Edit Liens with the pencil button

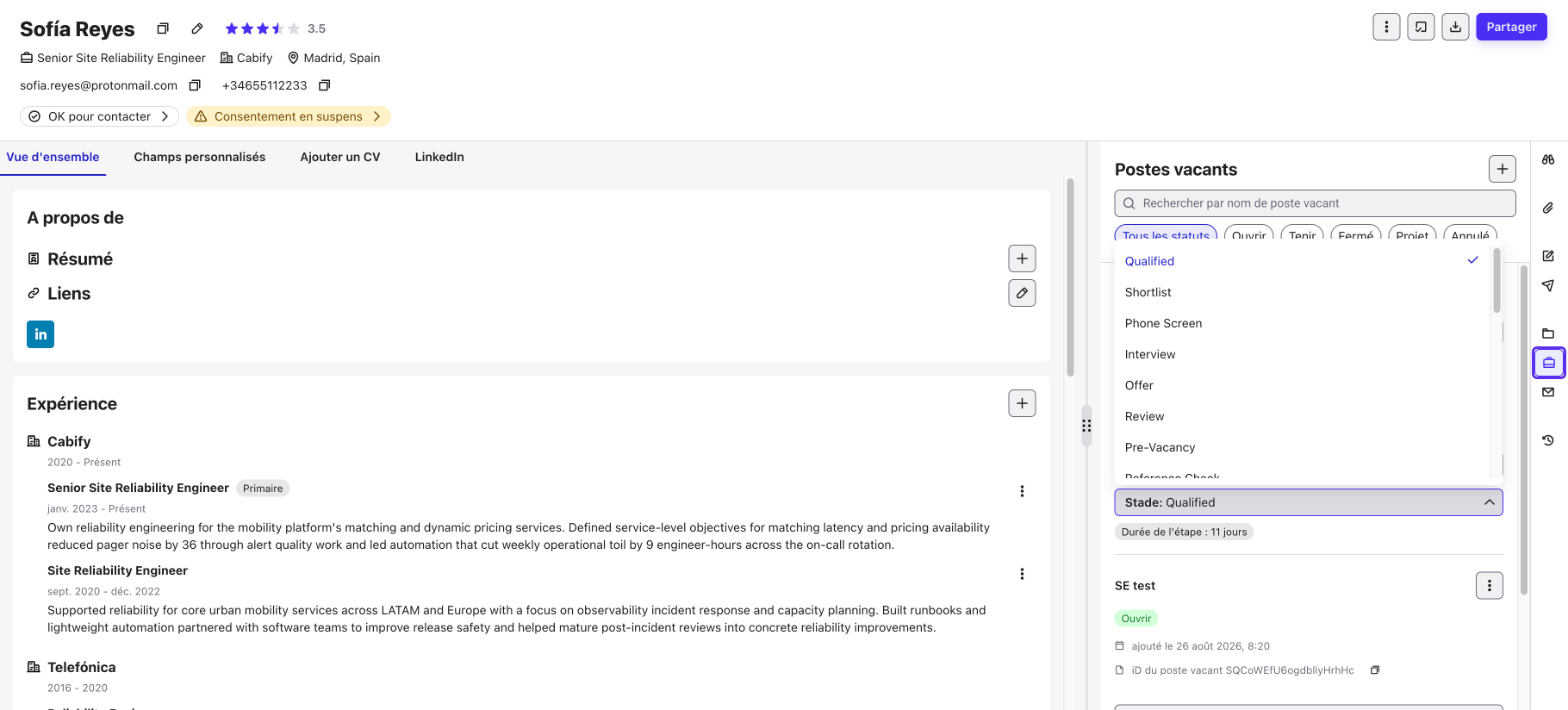point(1022,293)
